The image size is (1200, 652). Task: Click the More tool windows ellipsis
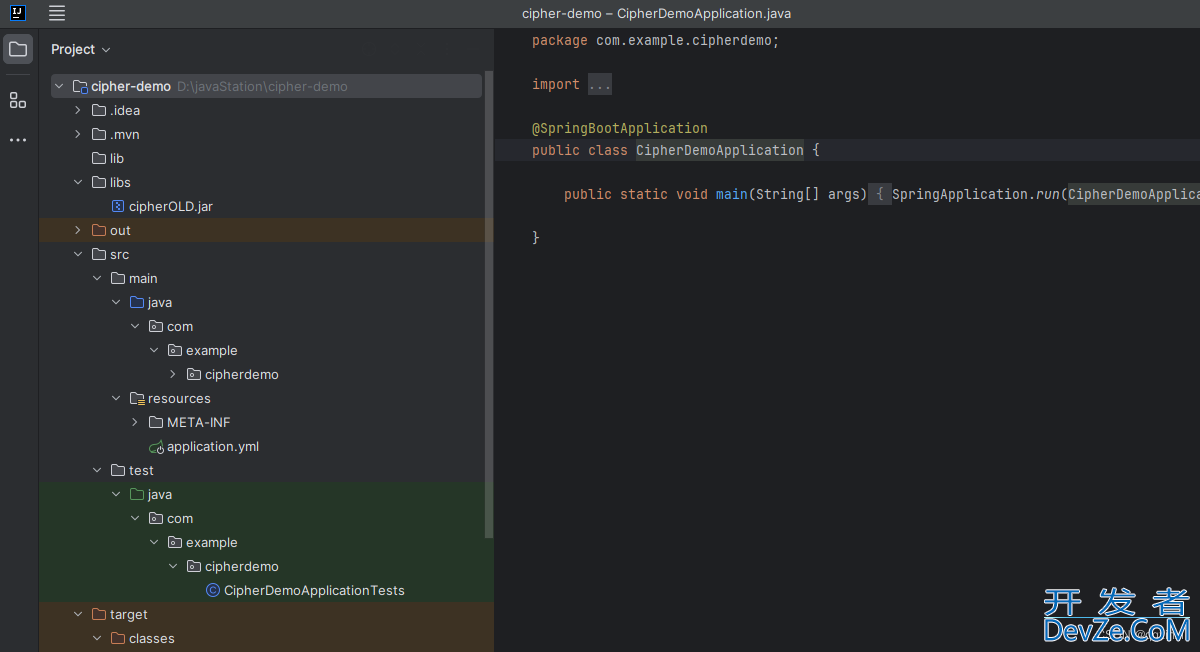[x=18, y=140]
